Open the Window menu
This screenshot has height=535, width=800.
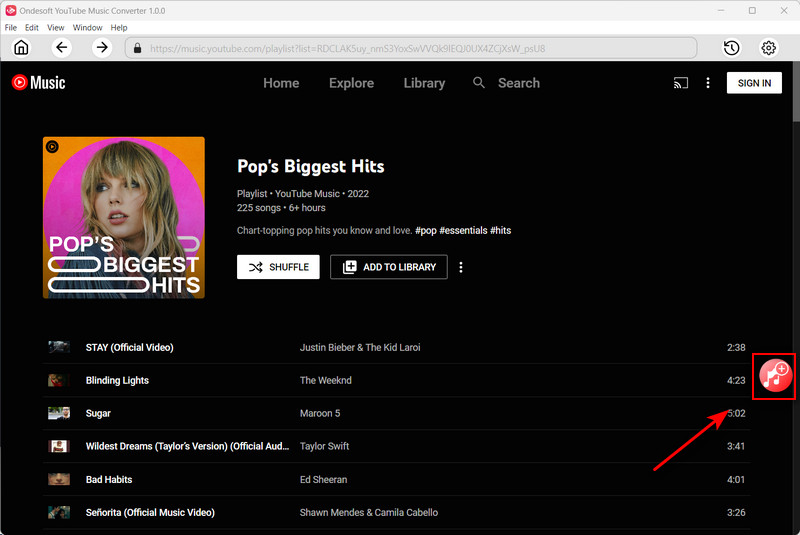87,28
